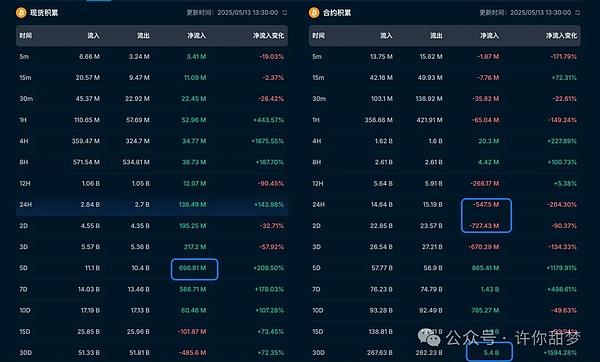Click net inflow 138.49 M in 24H row
The image size is (600, 362).
[192, 205]
